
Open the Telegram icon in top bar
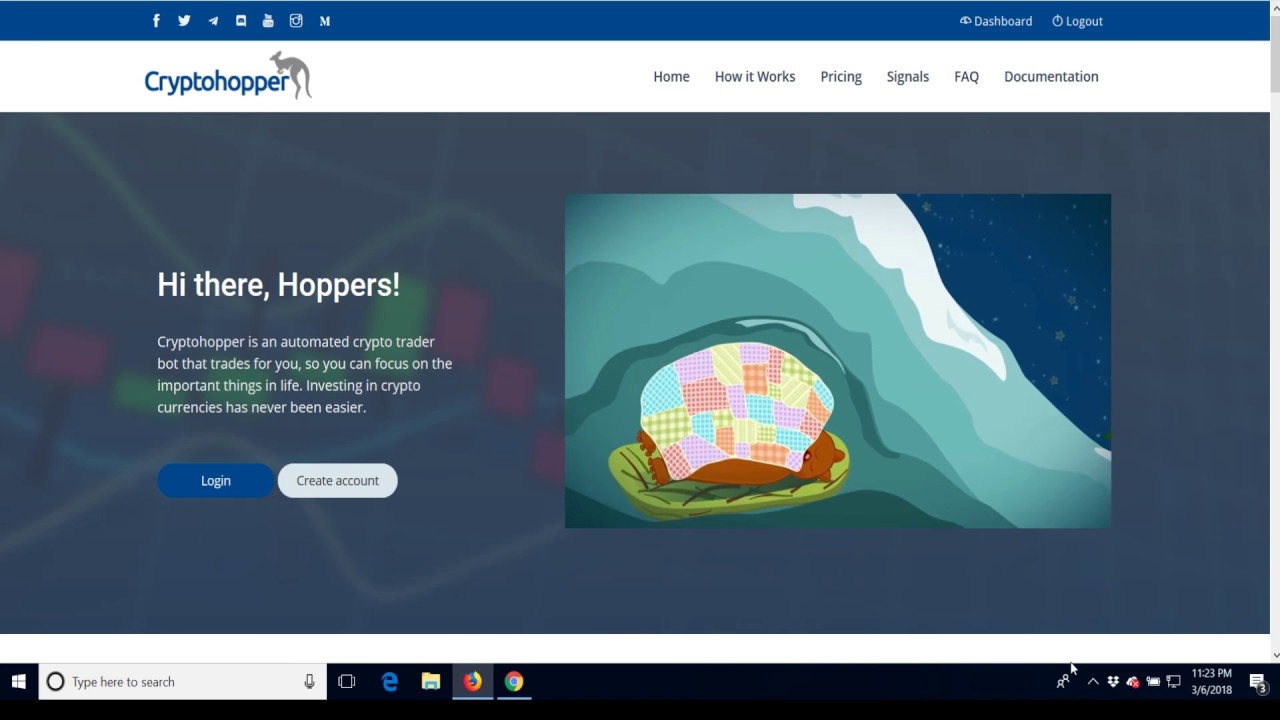click(213, 20)
